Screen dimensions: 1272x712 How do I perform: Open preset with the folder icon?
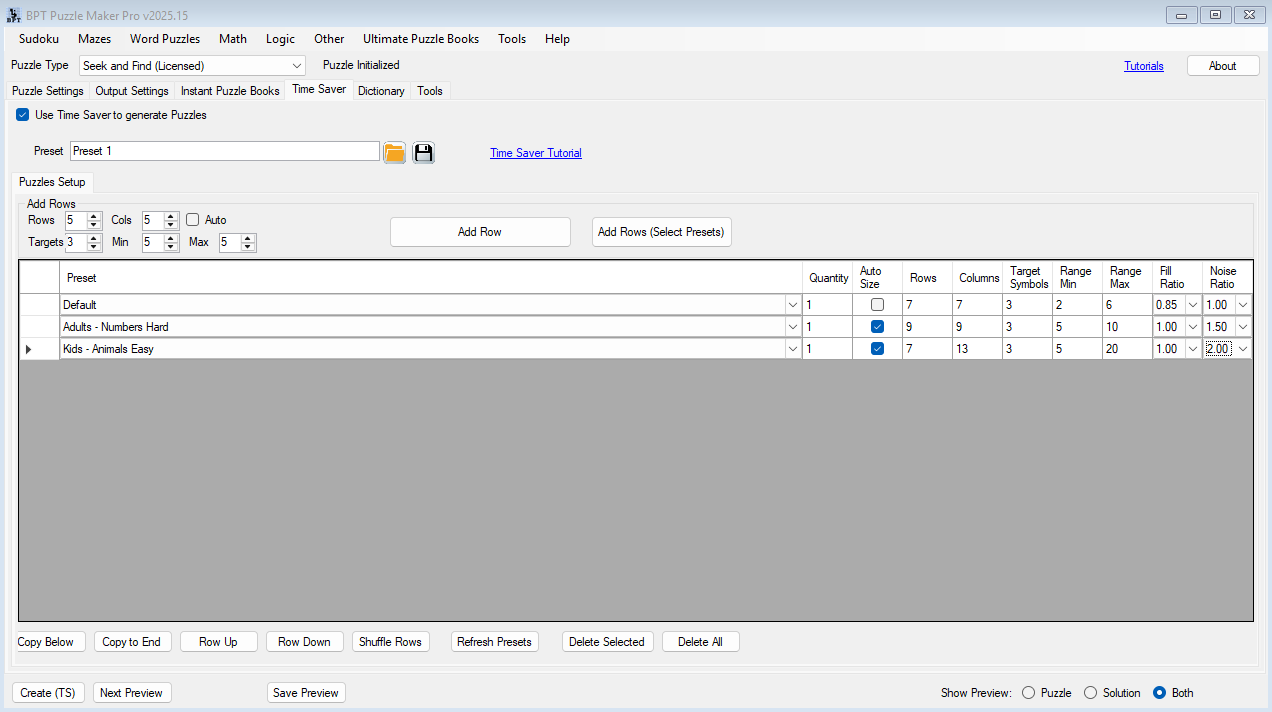click(x=394, y=152)
